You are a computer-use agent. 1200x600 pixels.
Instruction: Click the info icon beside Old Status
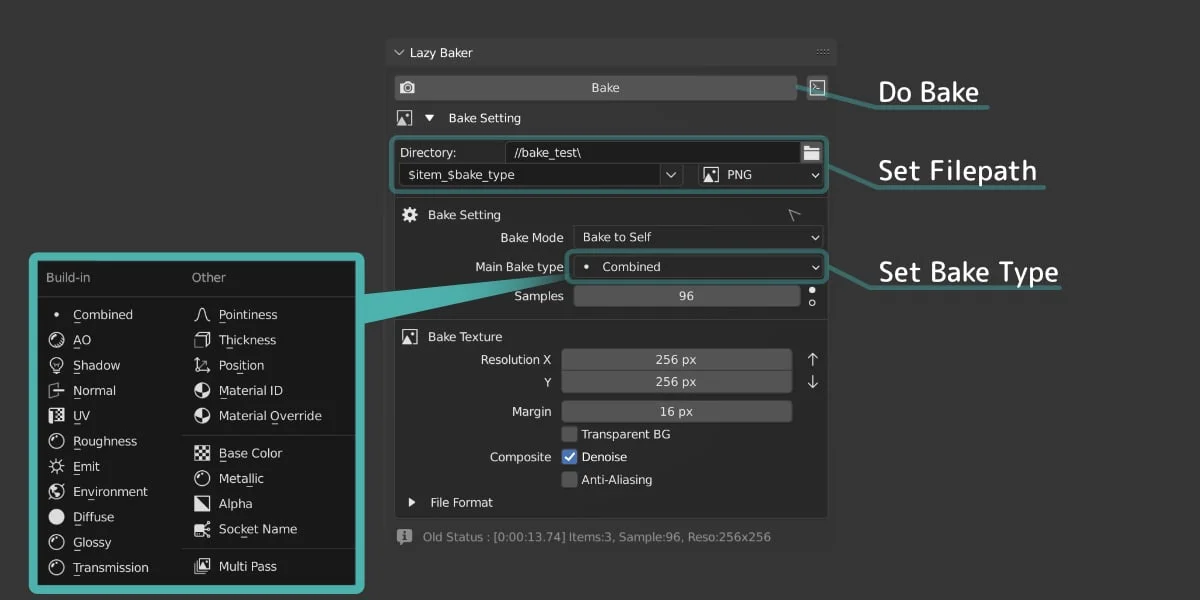(x=404, y=537)
